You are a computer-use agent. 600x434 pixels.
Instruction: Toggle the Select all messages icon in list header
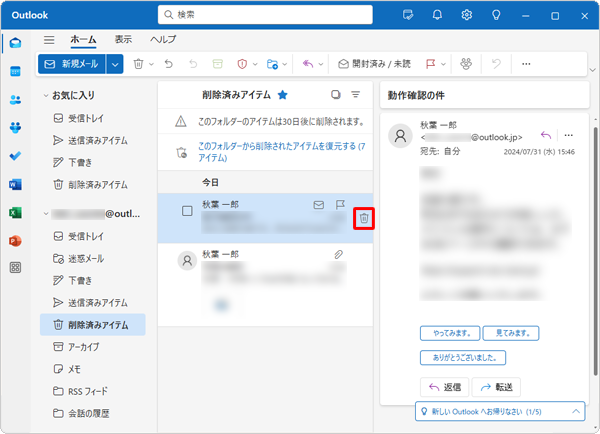[x=336, y=95]
